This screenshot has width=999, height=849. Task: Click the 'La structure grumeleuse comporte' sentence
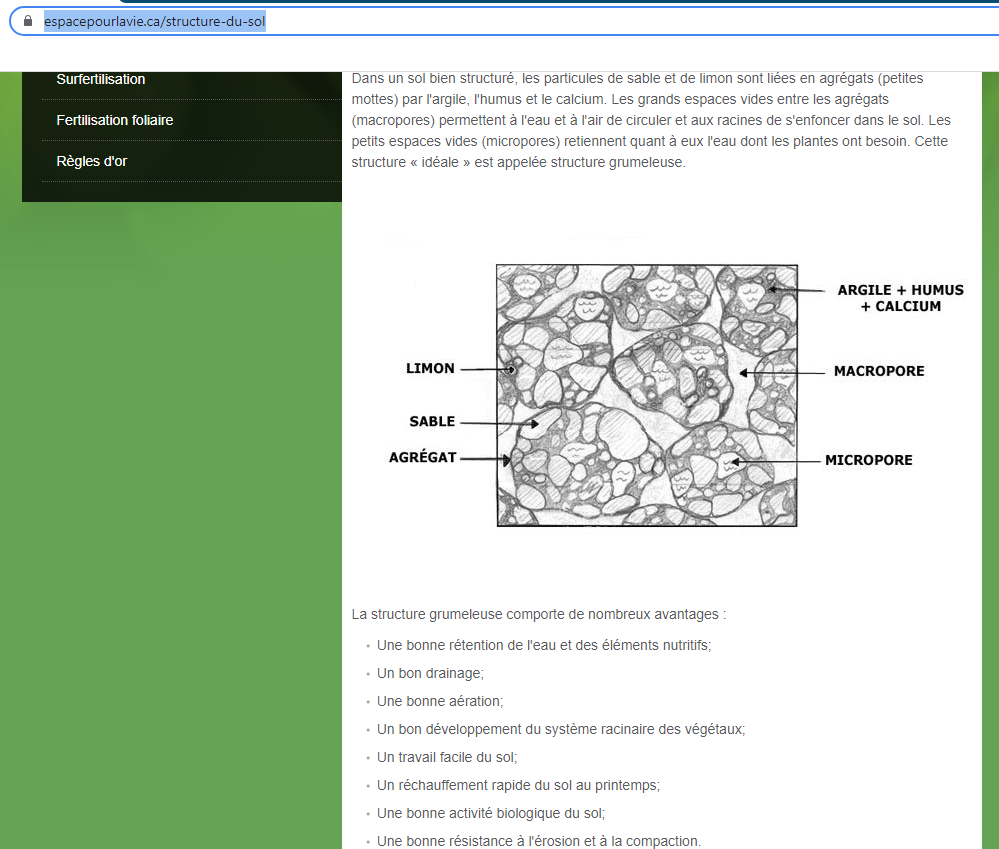click(x=539, y=614)
